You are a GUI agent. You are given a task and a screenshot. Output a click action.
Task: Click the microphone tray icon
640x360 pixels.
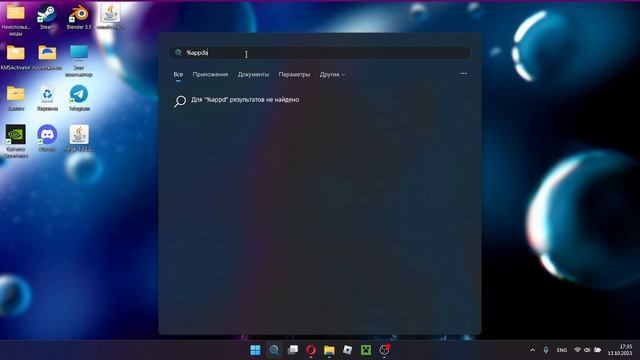point(546,350)
